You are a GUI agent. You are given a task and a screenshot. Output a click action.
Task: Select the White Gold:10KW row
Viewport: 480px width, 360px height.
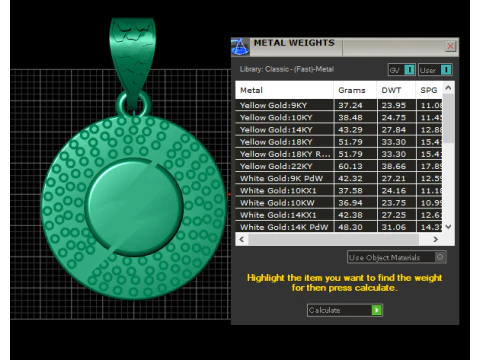tap(339, 203)
